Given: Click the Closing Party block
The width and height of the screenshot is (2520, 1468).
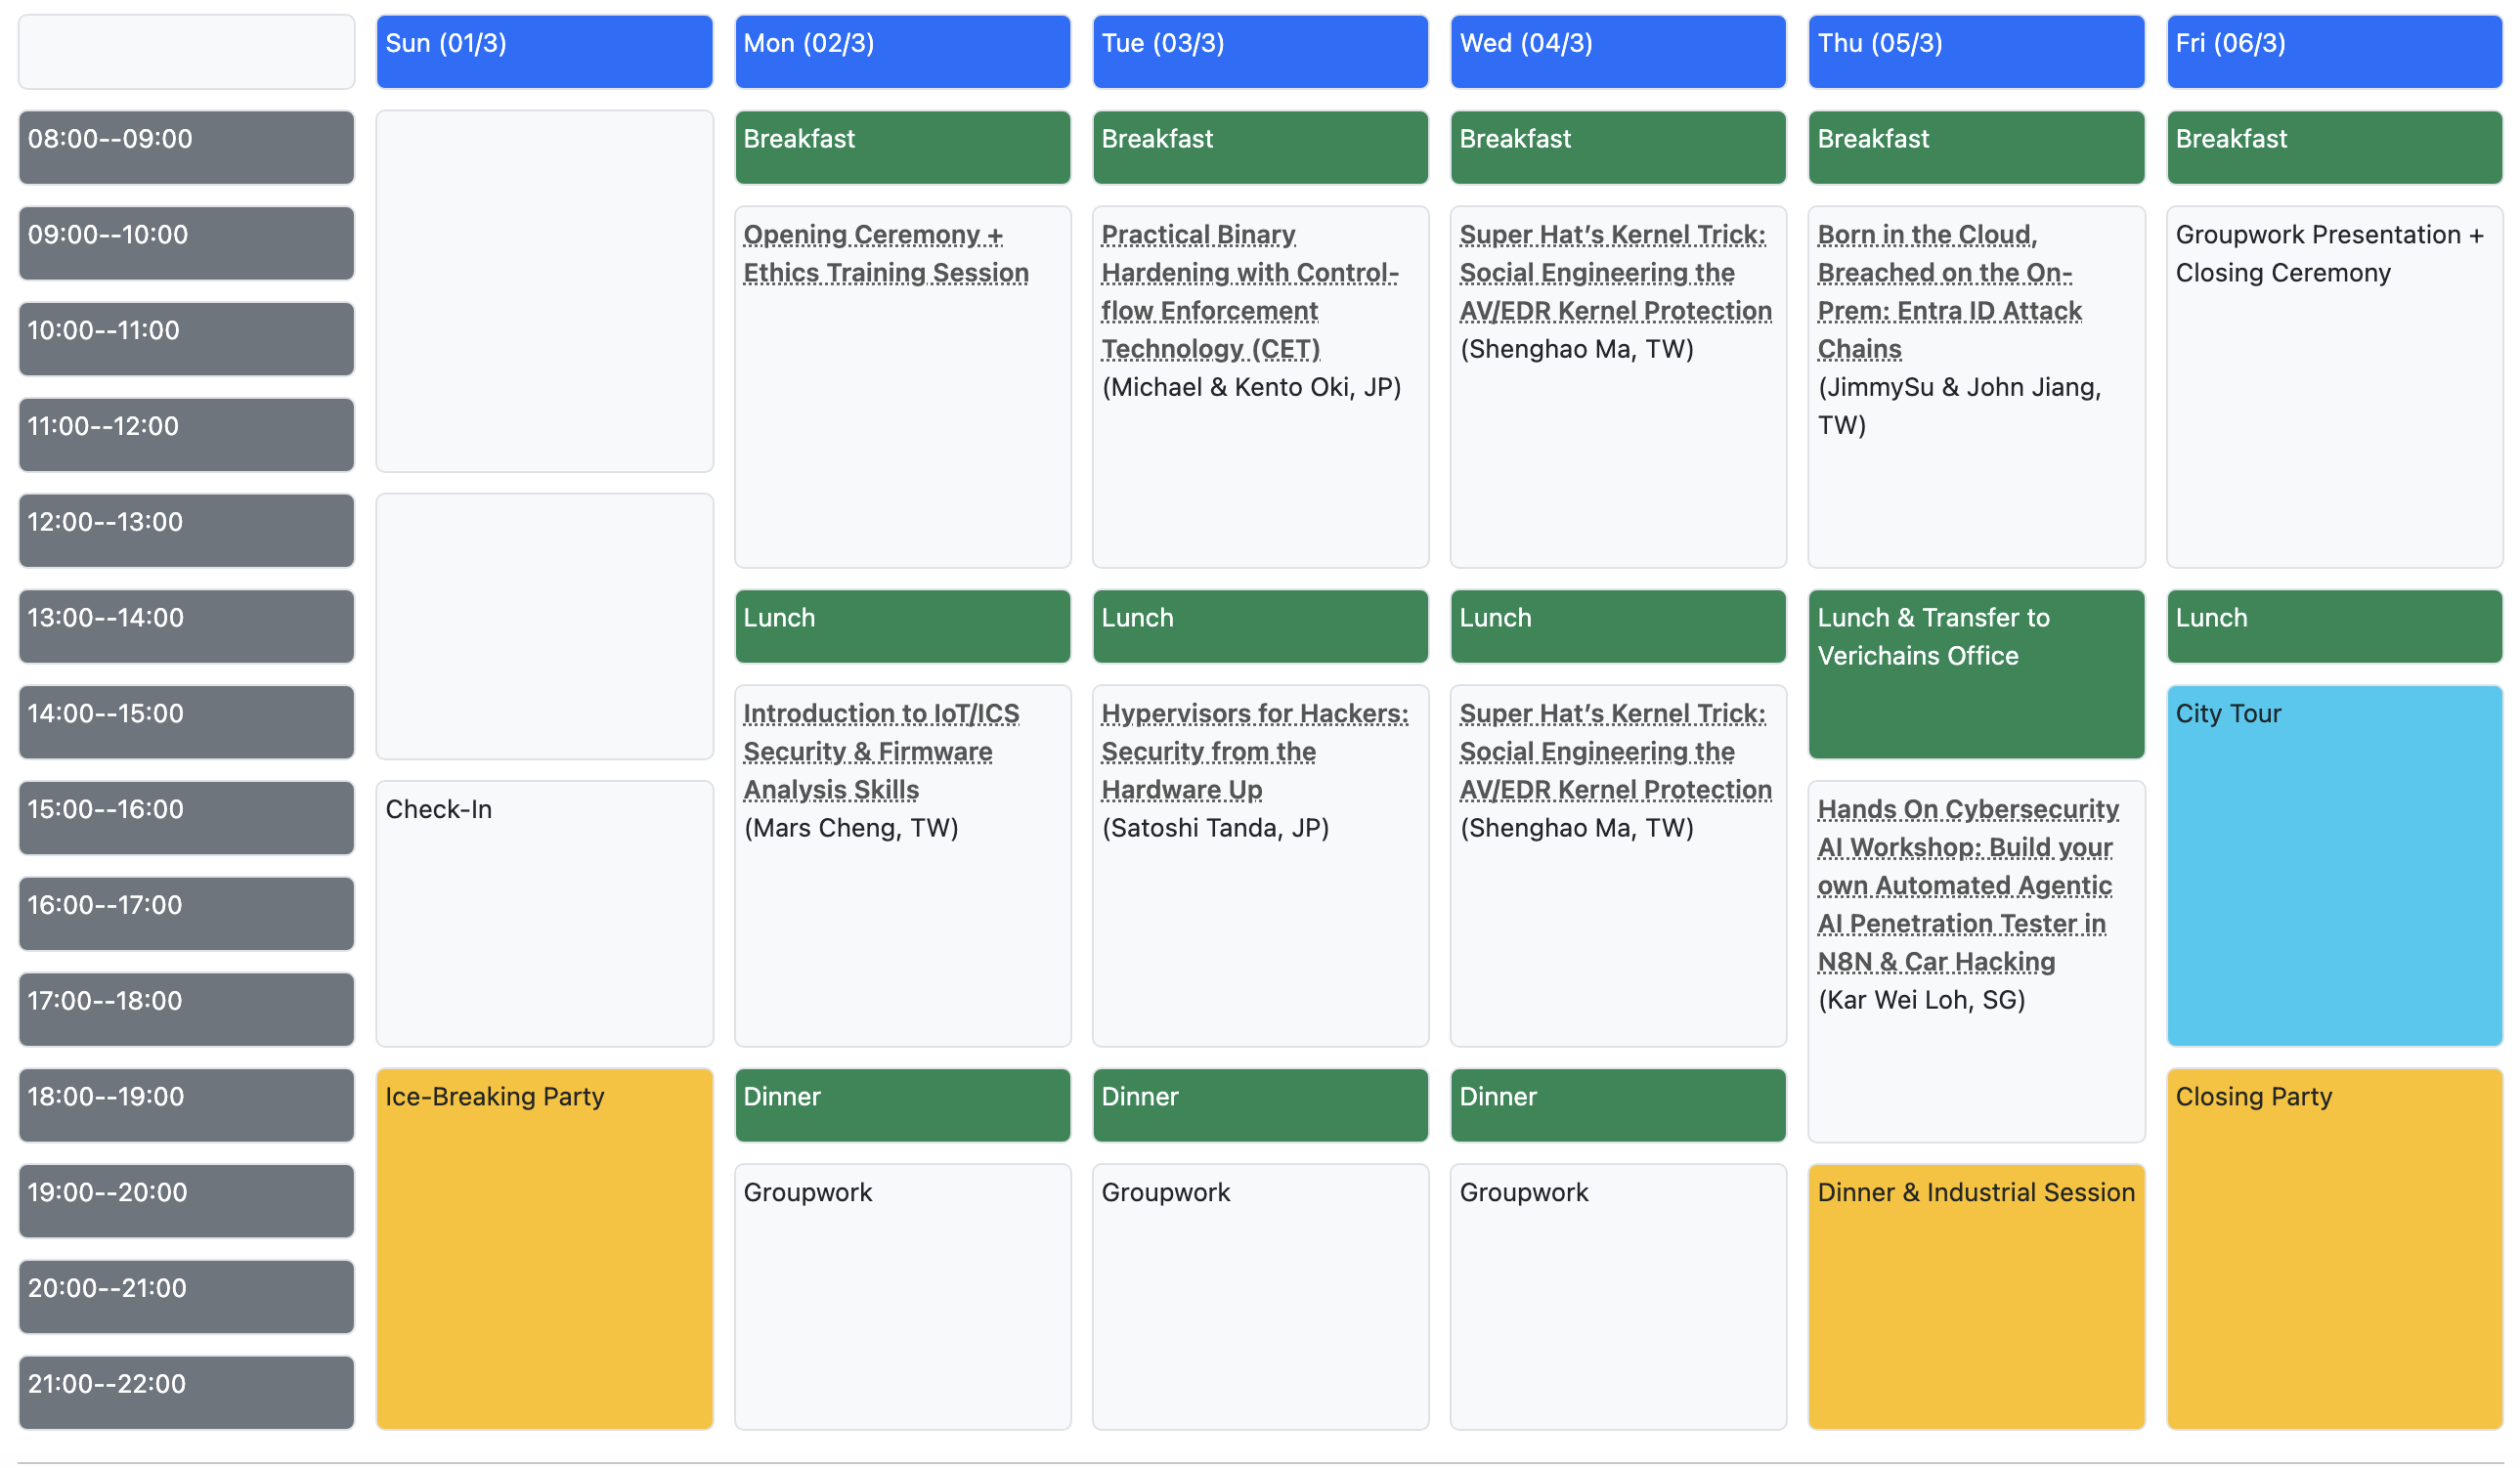Looking at the screenshot, I should (x=2333, y=1248).
